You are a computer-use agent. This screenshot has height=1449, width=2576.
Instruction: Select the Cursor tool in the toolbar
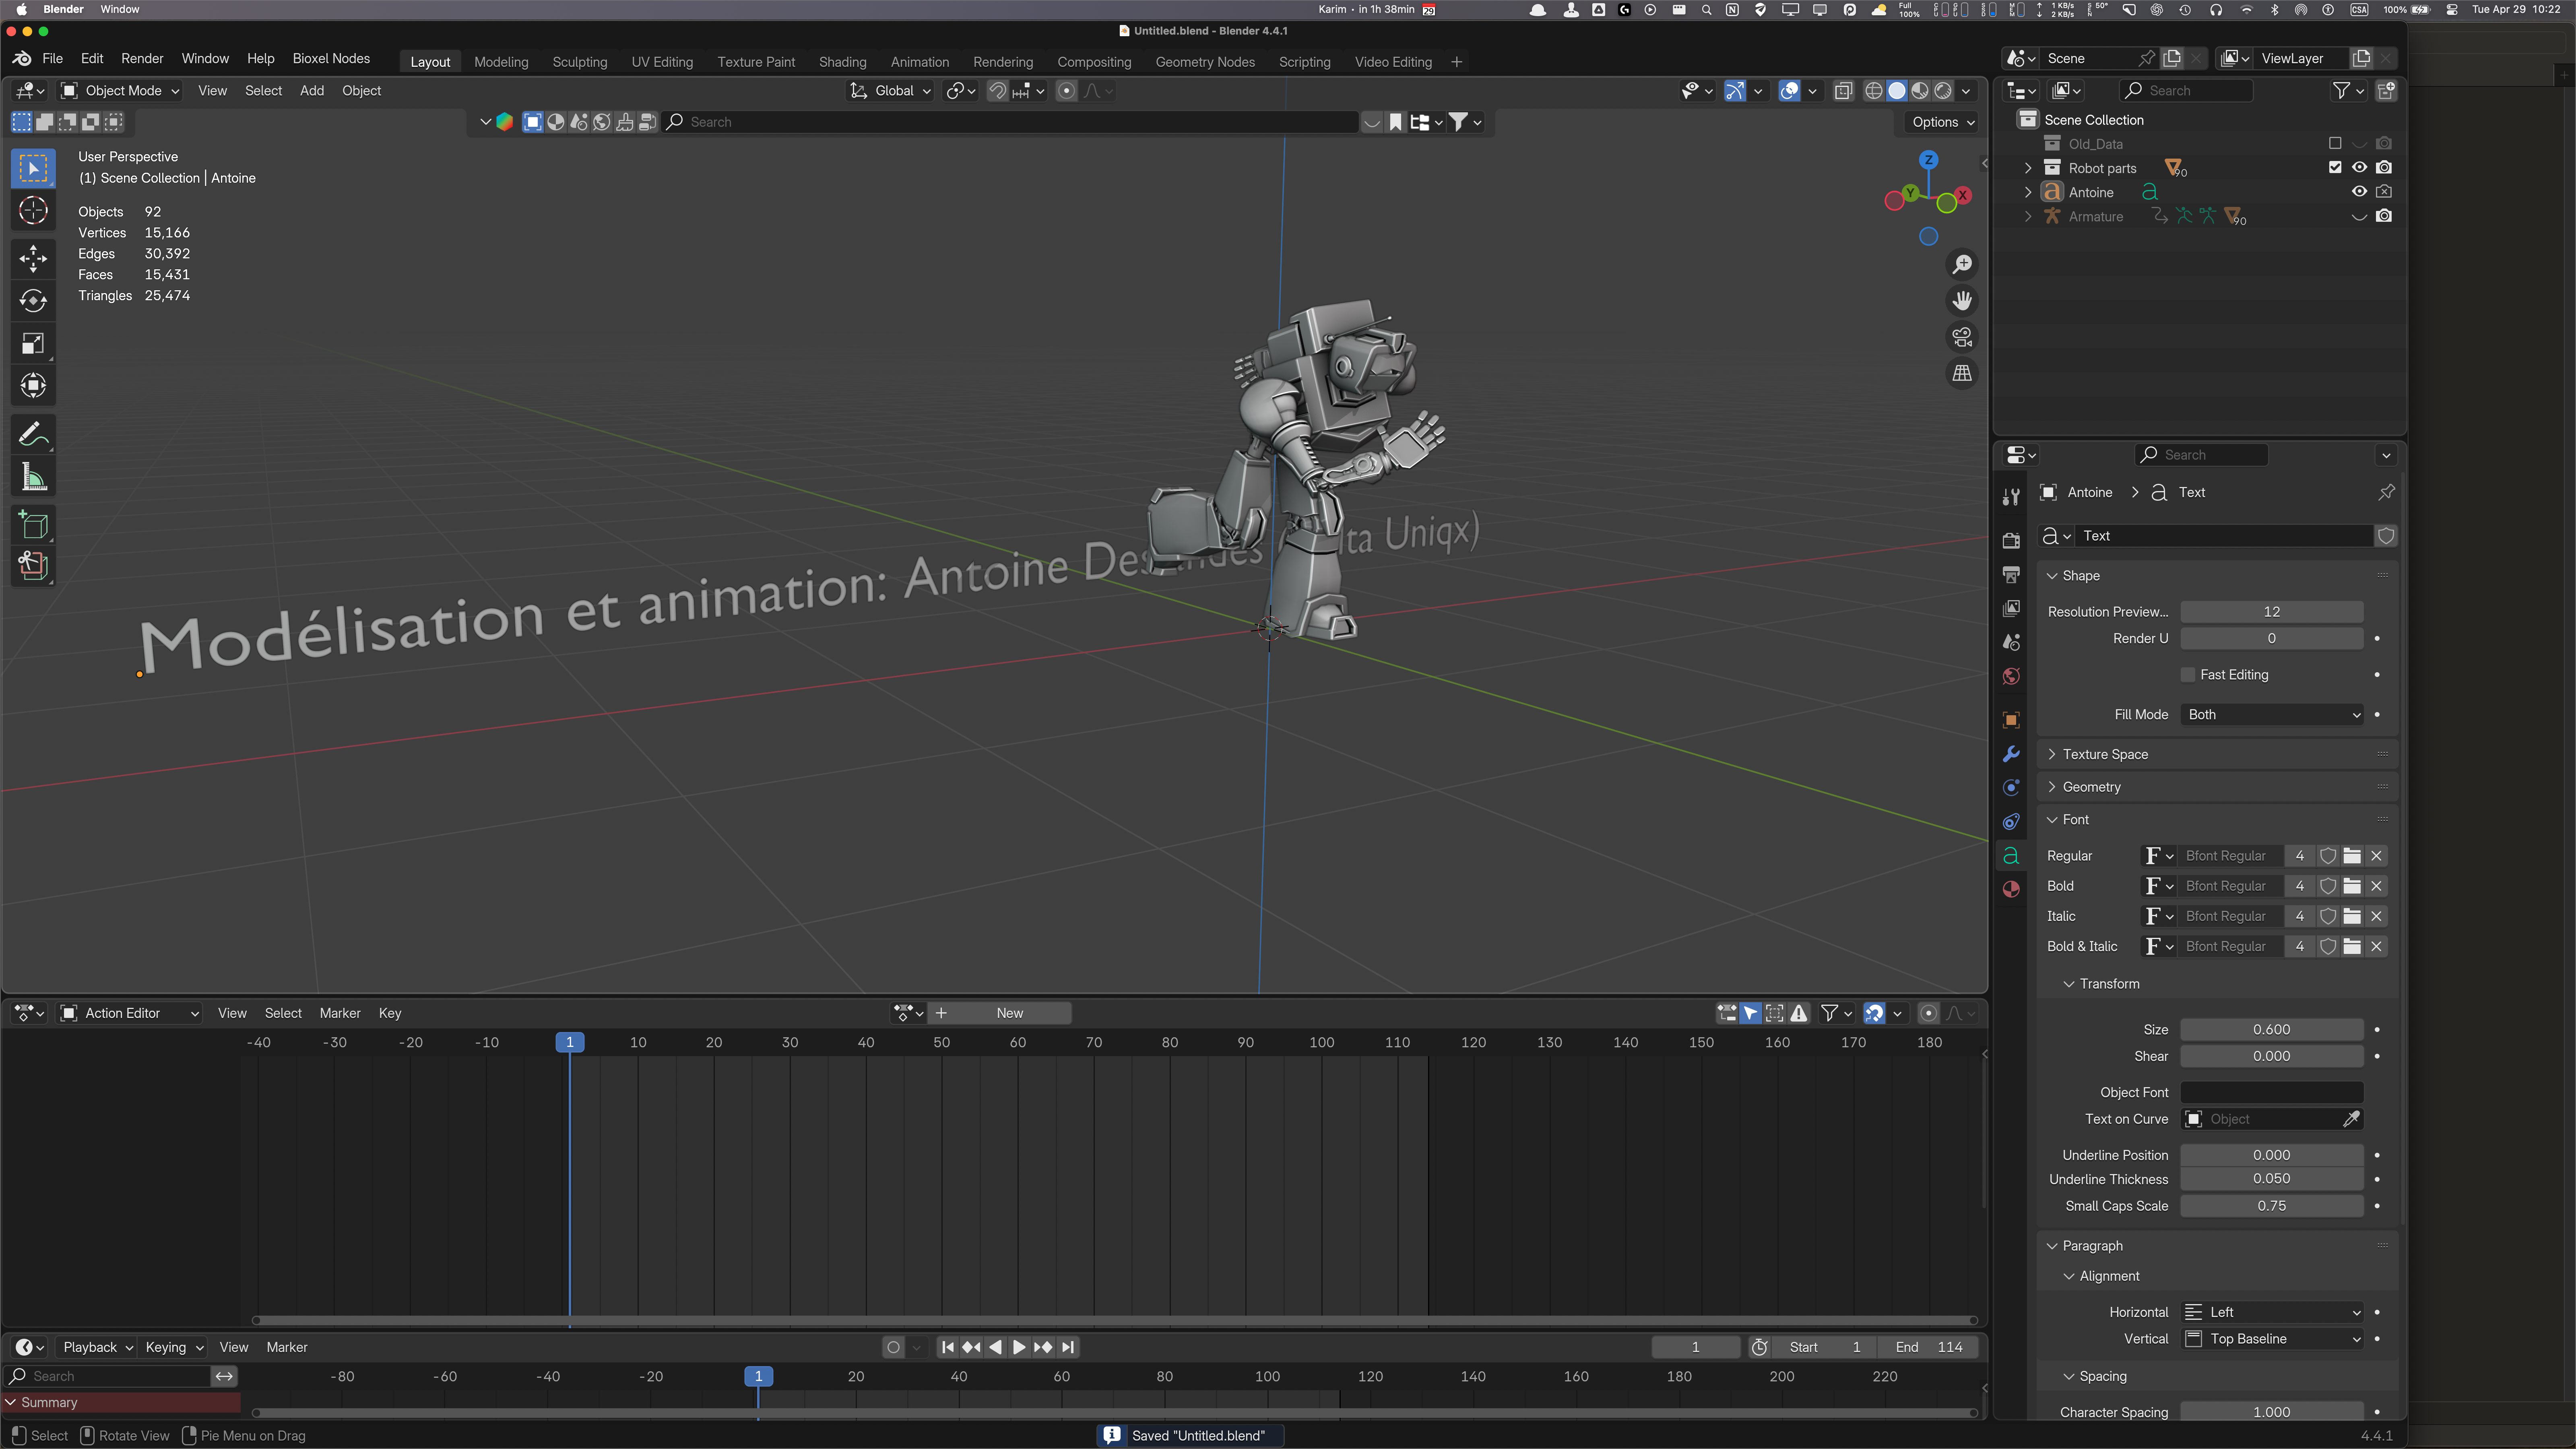click(33, 211)
